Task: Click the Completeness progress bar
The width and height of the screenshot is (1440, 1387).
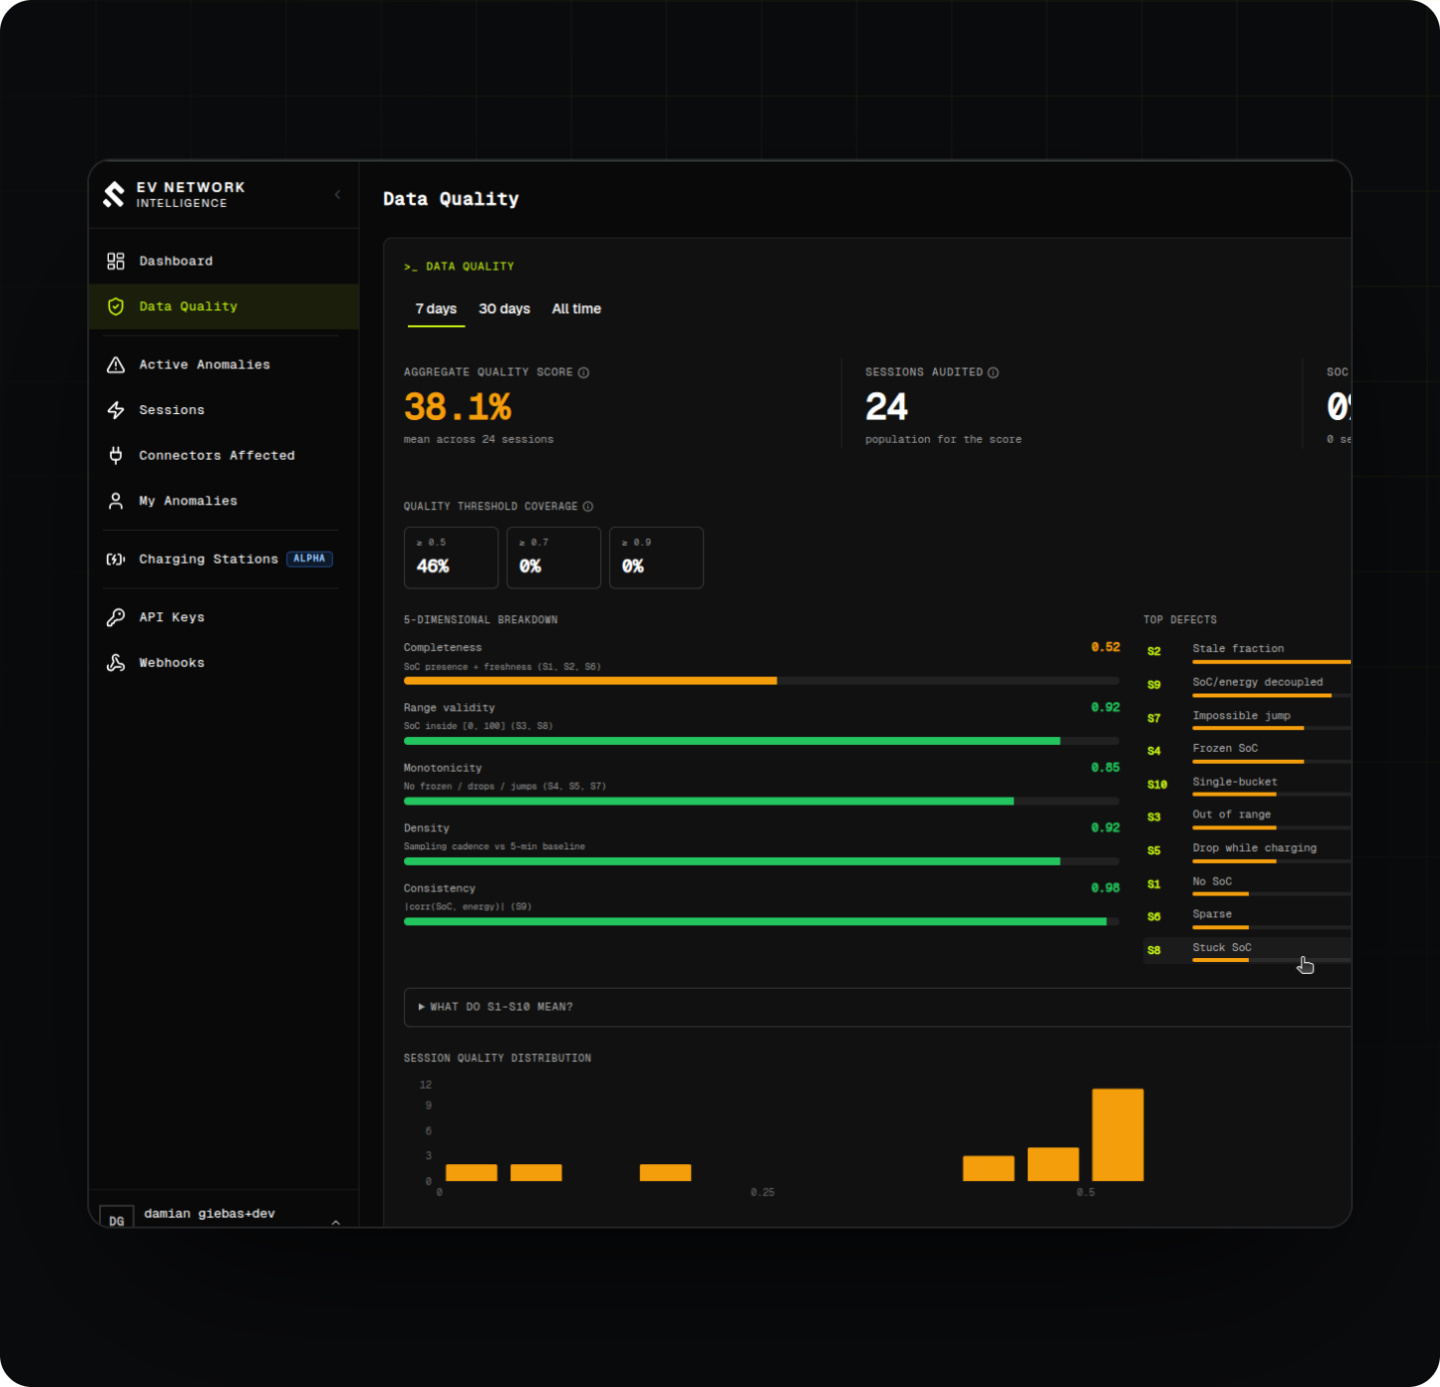Action: point(761,681)
